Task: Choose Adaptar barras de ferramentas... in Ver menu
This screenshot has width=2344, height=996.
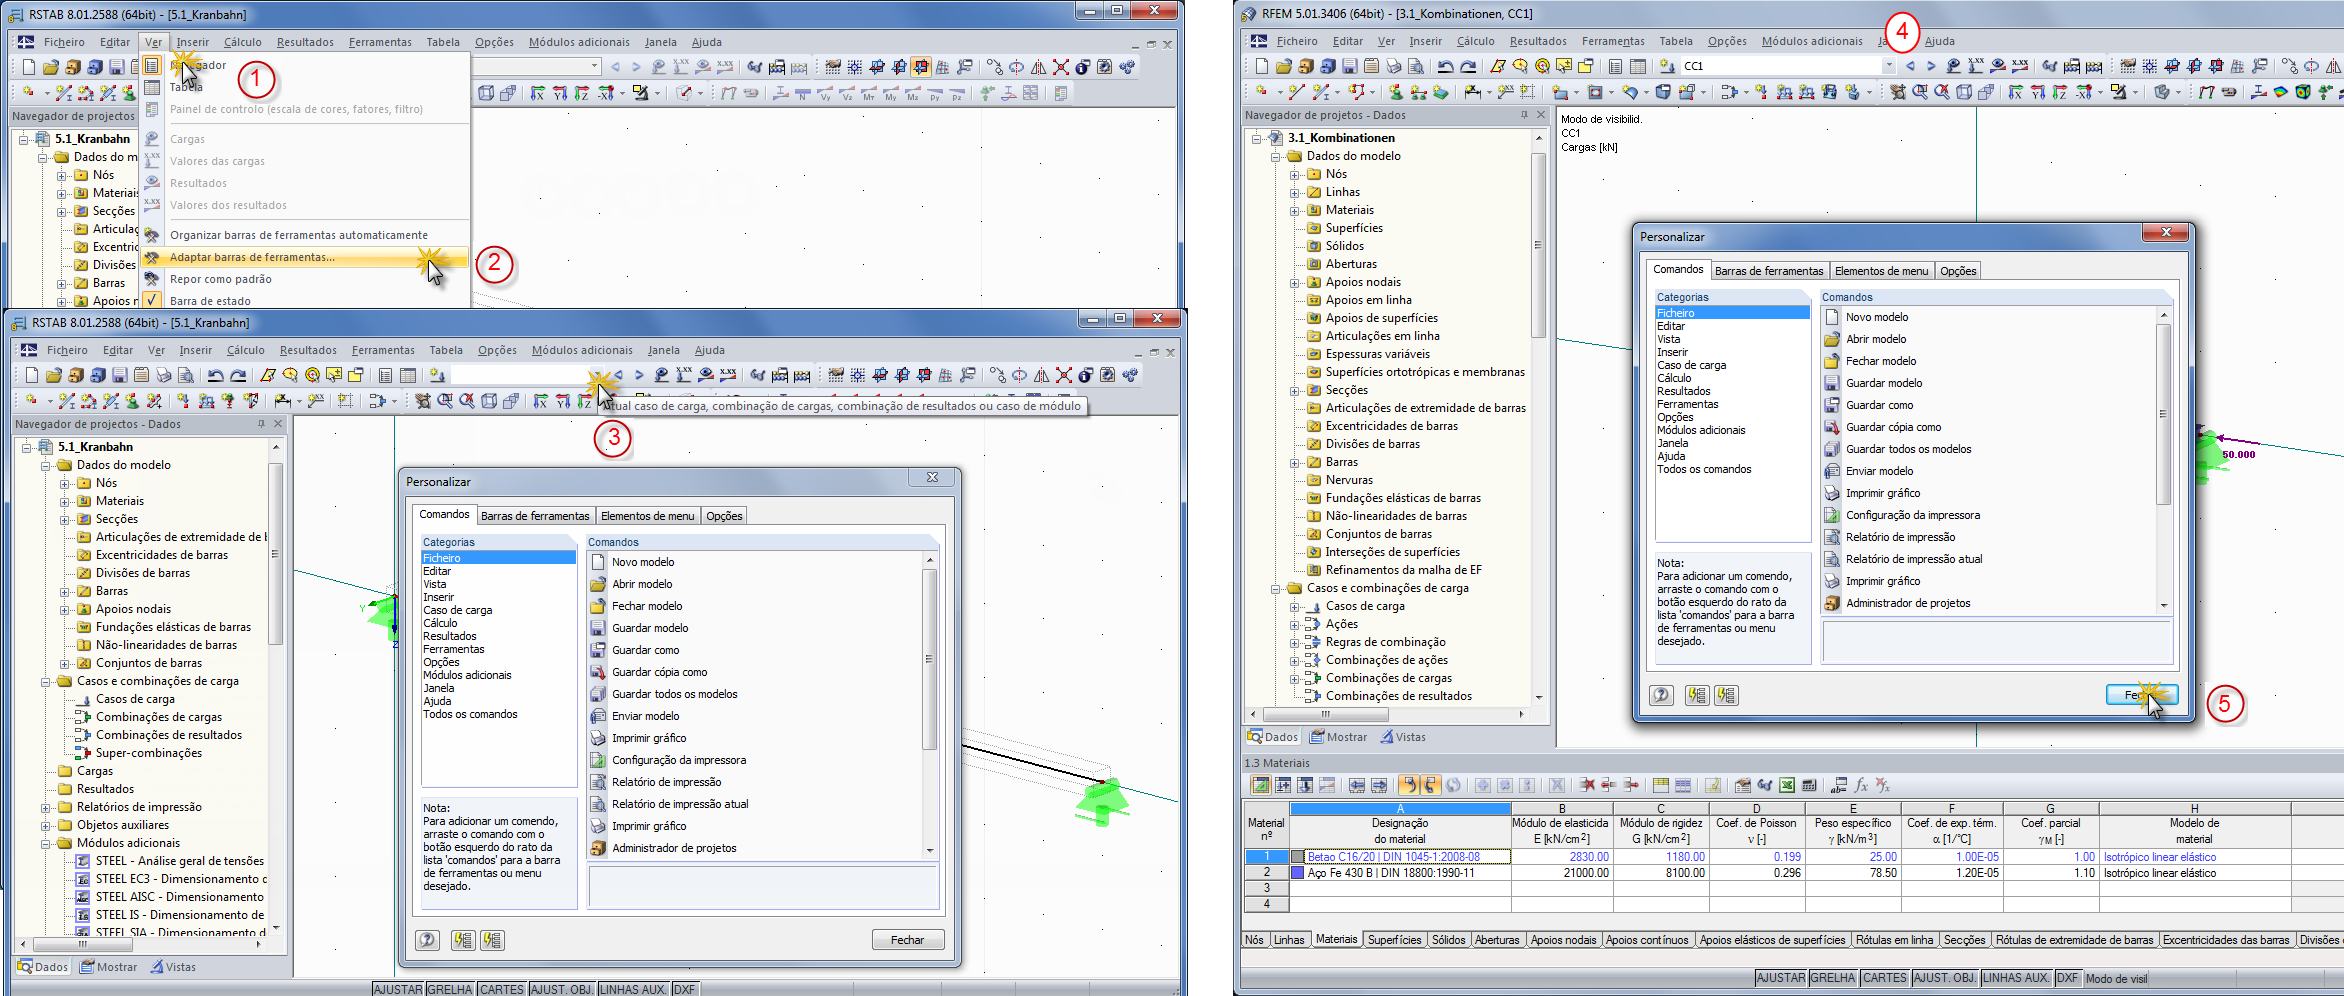Action: (x=304, y=257)
